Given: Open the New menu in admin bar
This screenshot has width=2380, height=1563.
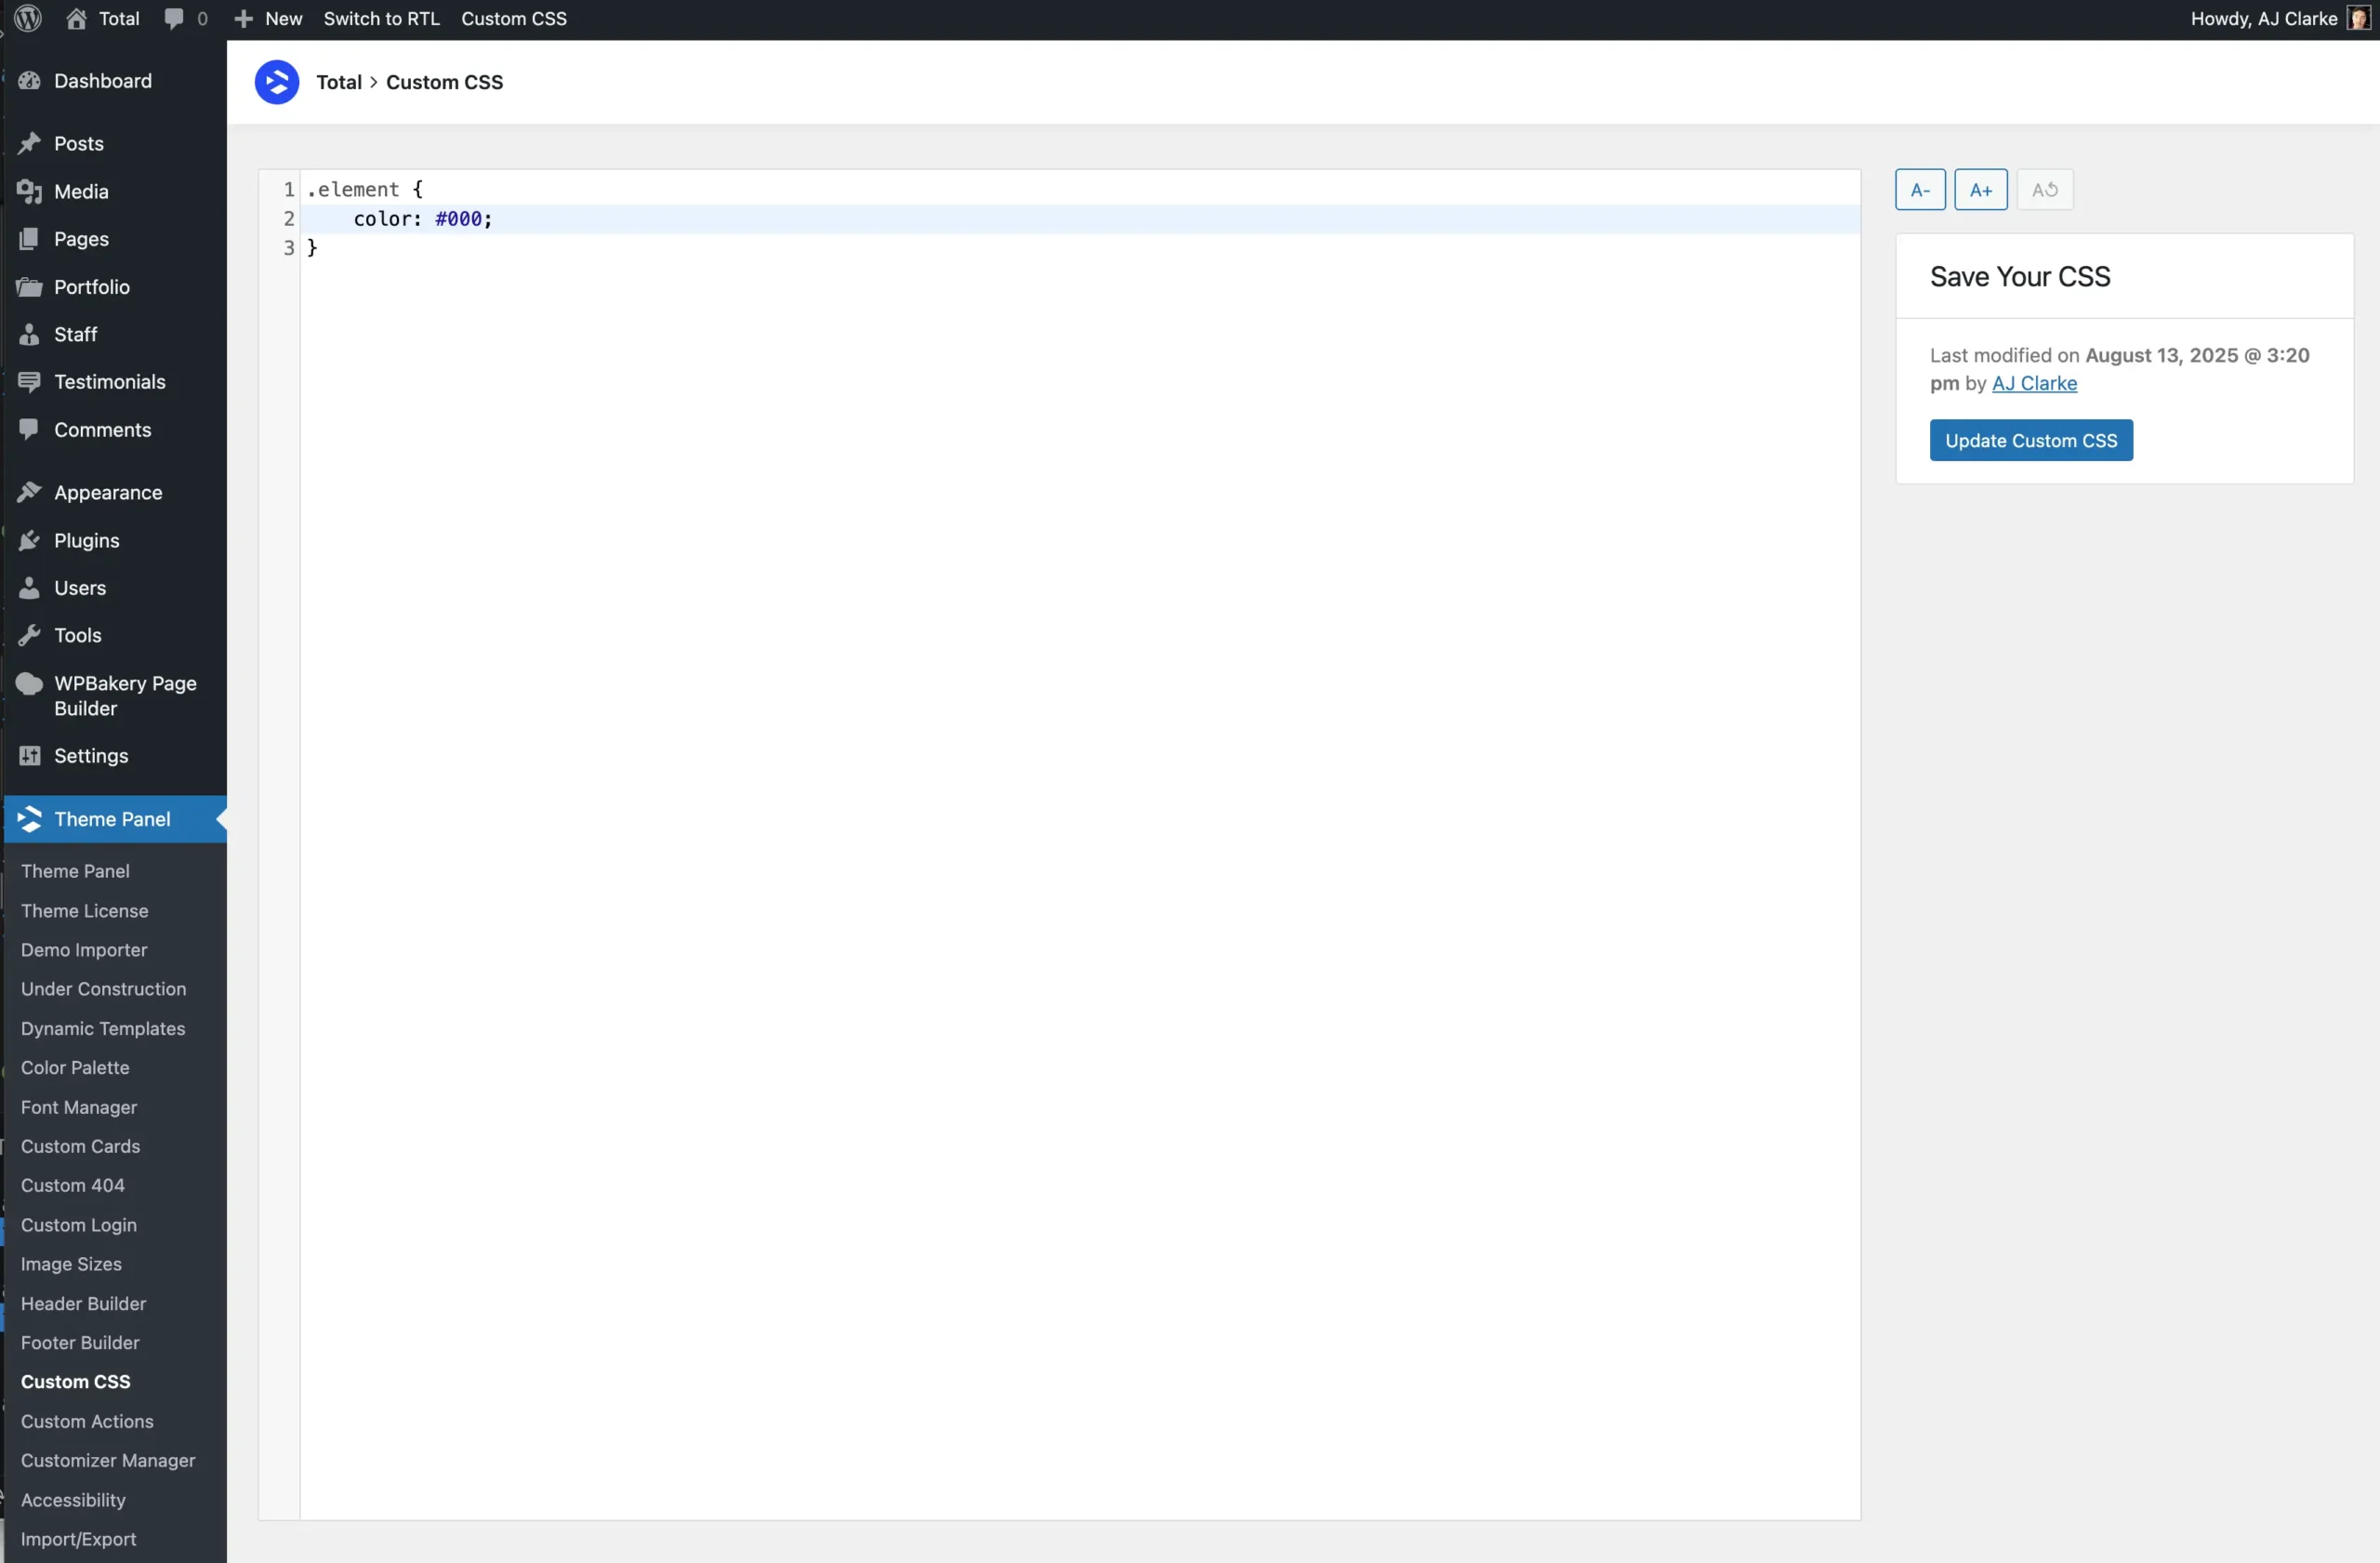Looking at the screenshot, I should (266, 18).
